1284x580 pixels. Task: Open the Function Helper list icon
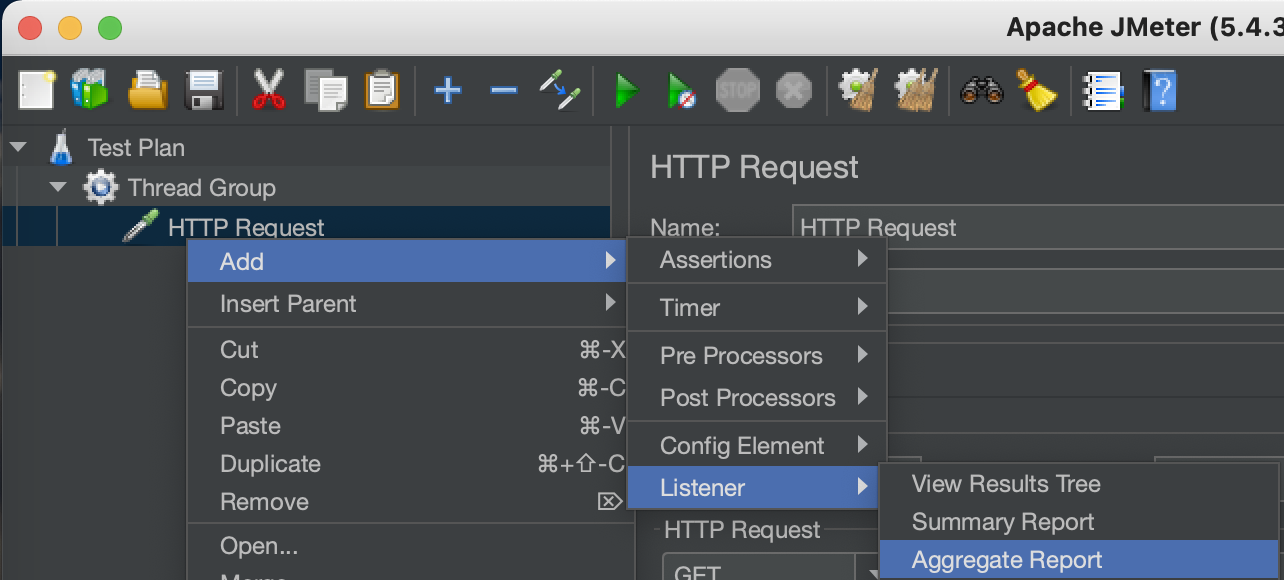(1102, 91)
